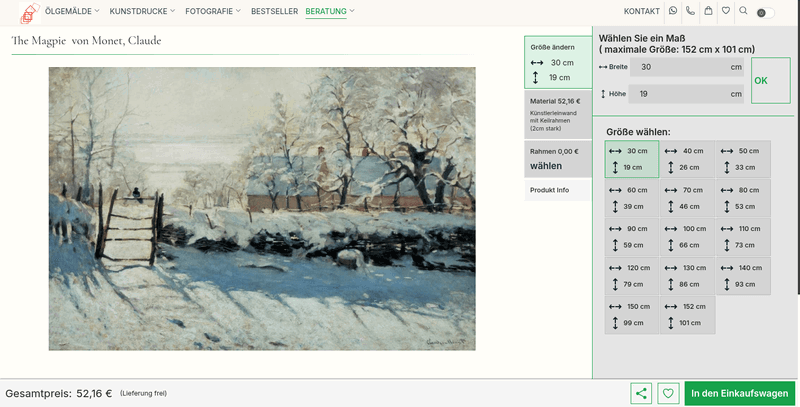Open the Produkt Info tab
Viewport: 800px width, 407px height.
click(x=558, y=190)
